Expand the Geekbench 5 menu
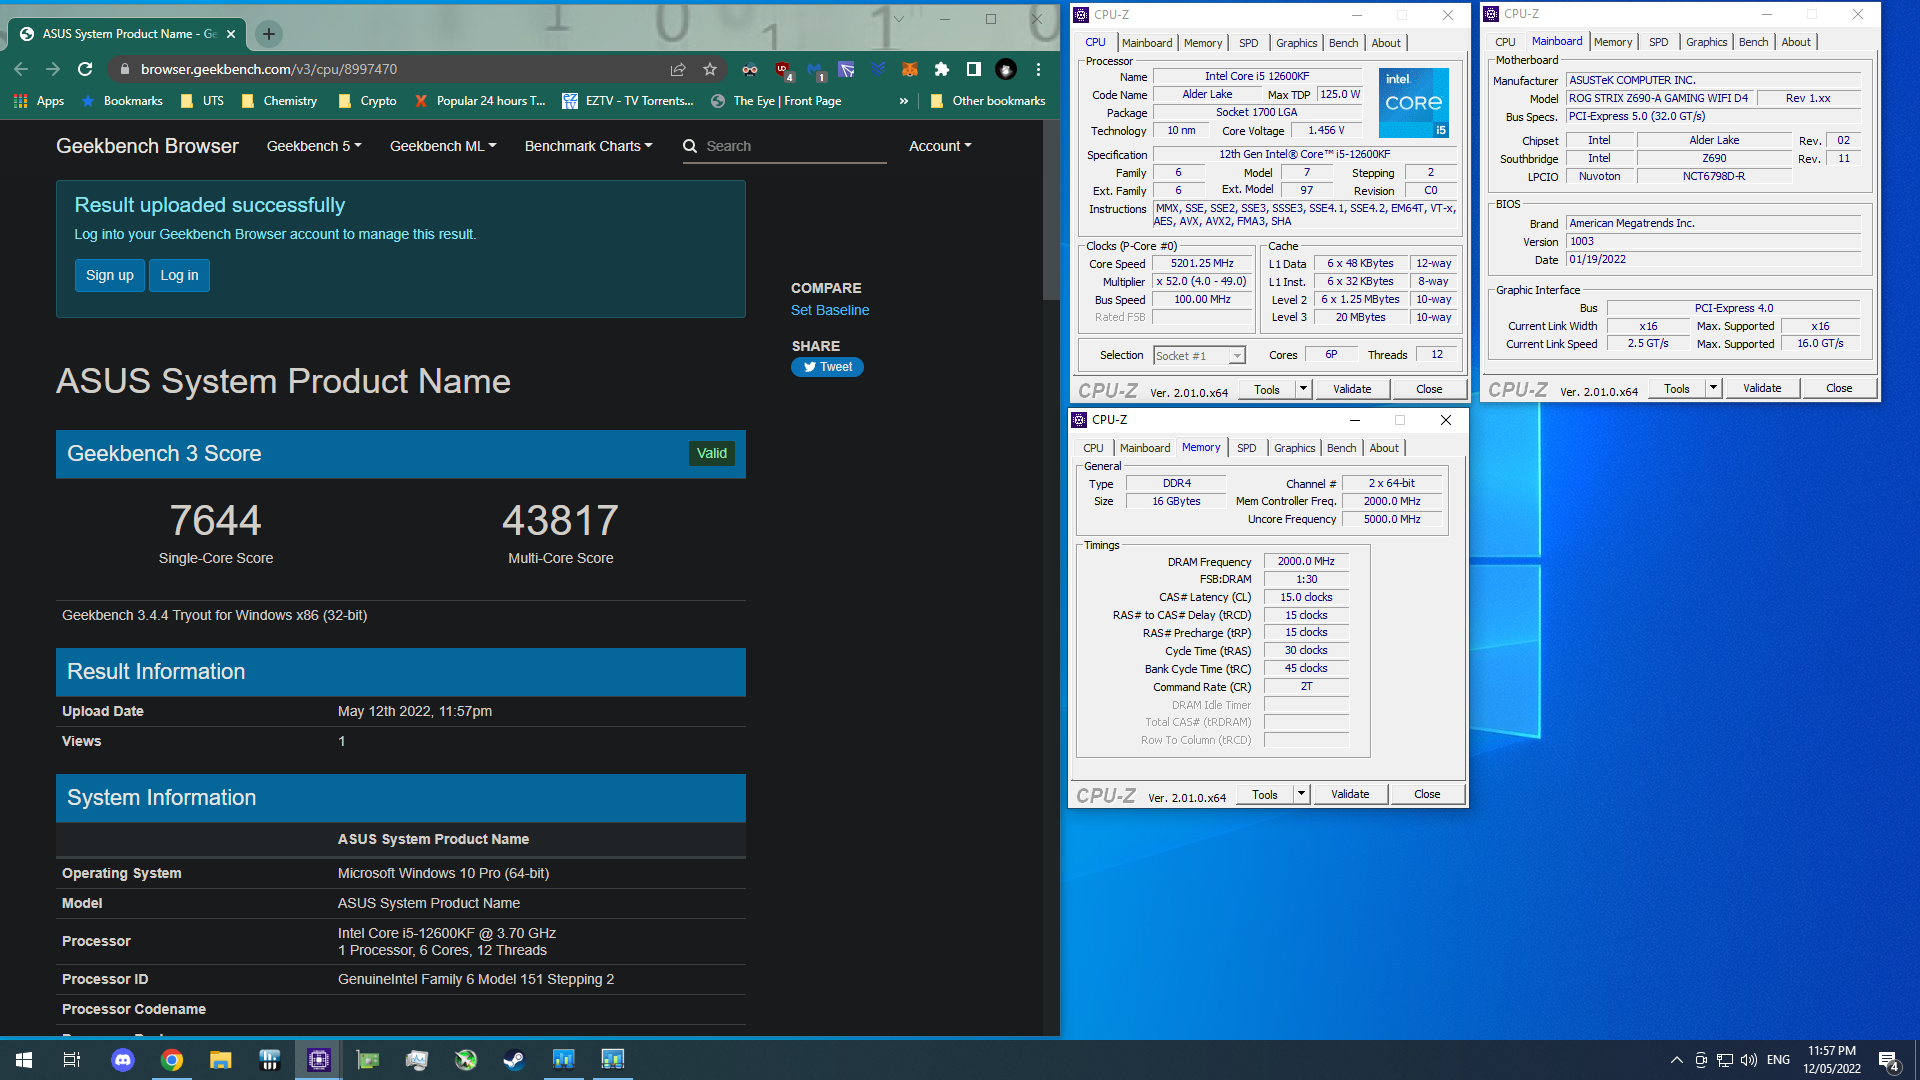This screenshot has height=1080, width=1920. 314,146
